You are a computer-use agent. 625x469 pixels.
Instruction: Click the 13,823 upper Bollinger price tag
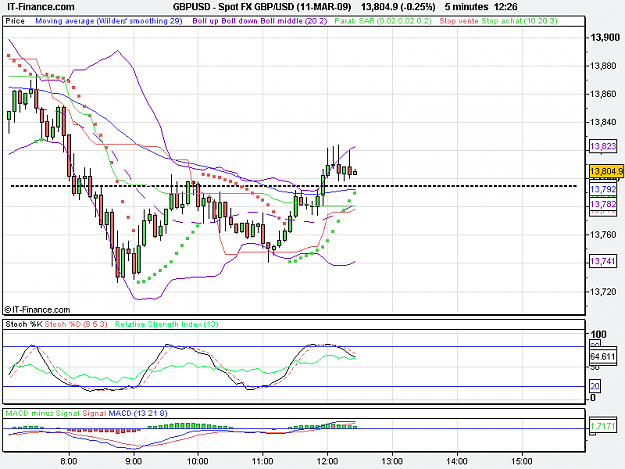pos(603,146)
